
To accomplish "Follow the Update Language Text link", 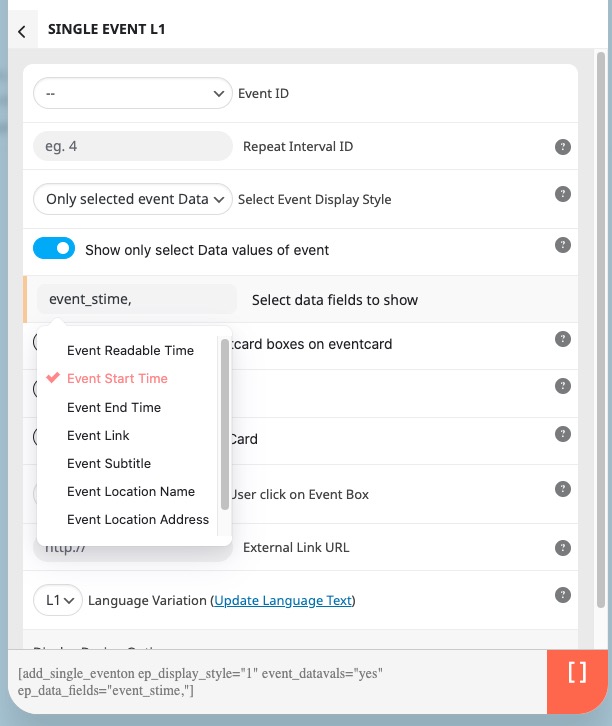I will 283,601.
